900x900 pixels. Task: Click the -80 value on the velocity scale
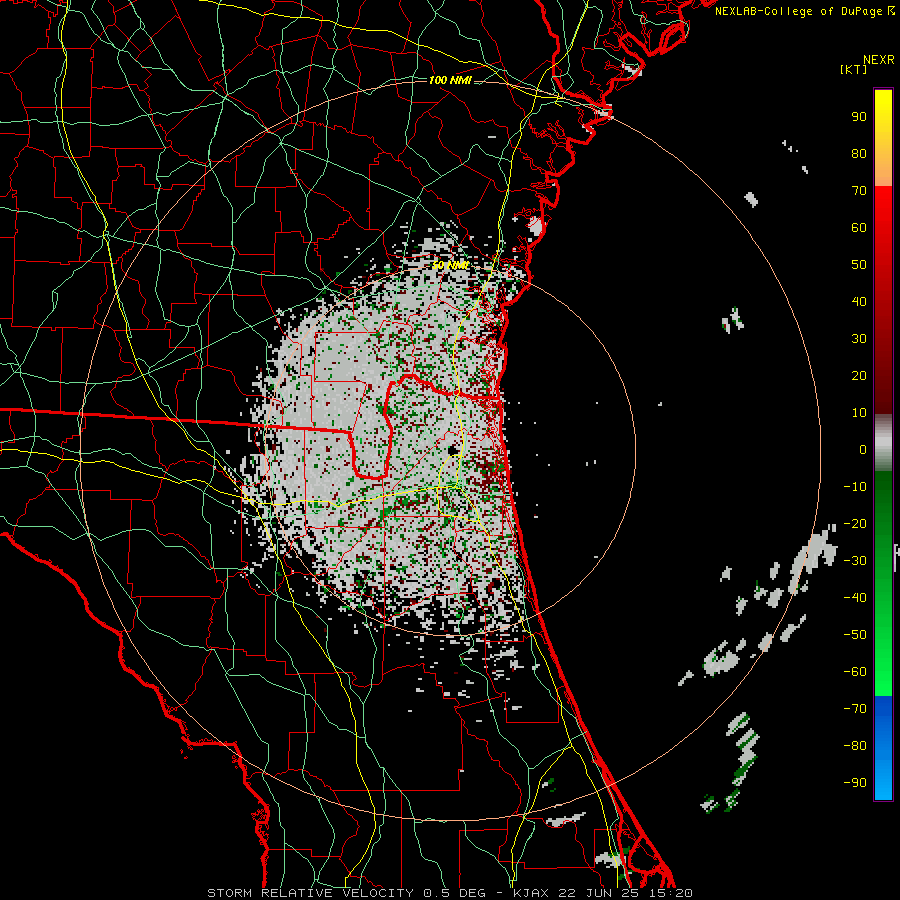tap(855, 746)
